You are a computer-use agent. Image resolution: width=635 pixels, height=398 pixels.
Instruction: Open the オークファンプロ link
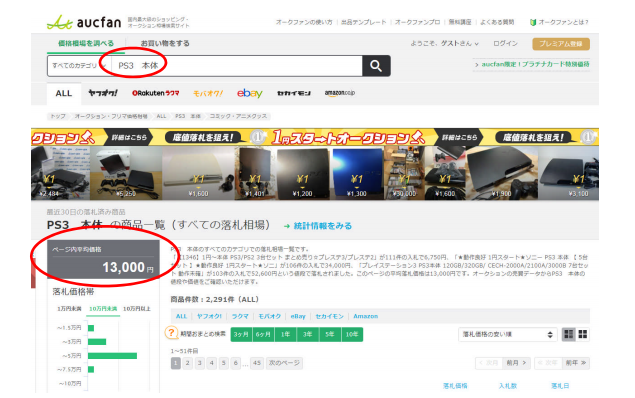point(417,22)
